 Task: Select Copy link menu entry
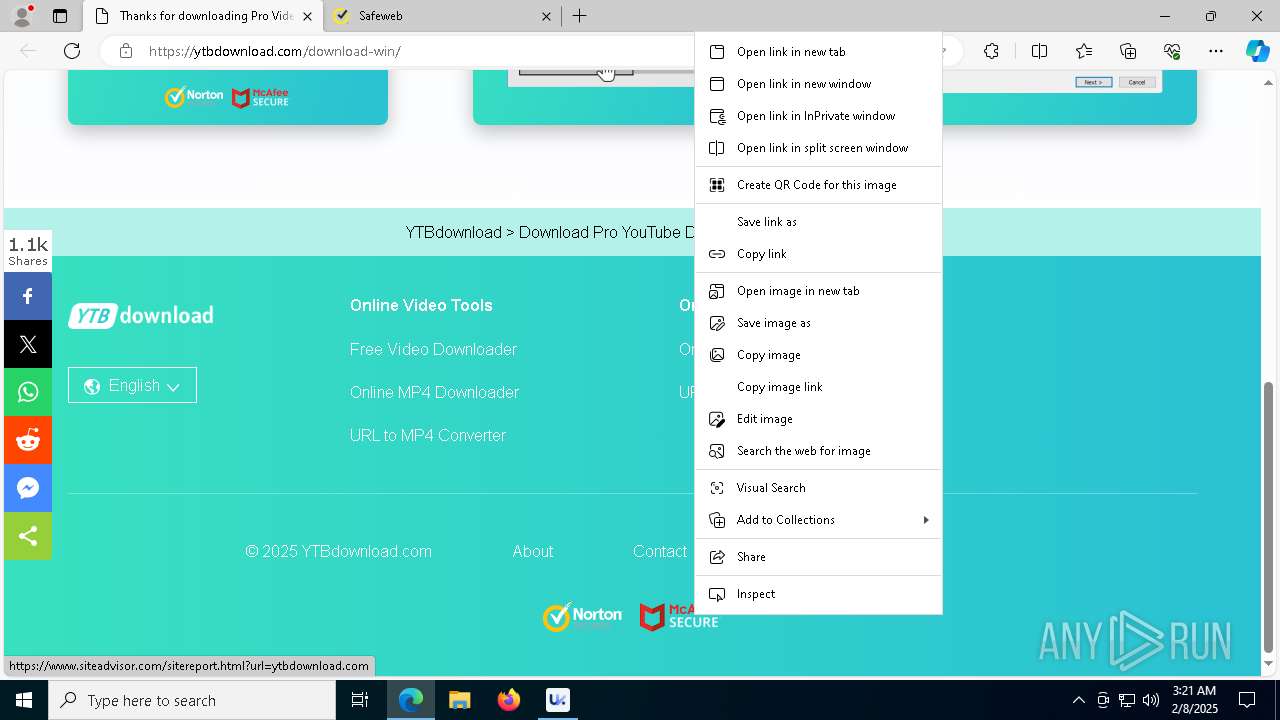(x=818, y=254)
